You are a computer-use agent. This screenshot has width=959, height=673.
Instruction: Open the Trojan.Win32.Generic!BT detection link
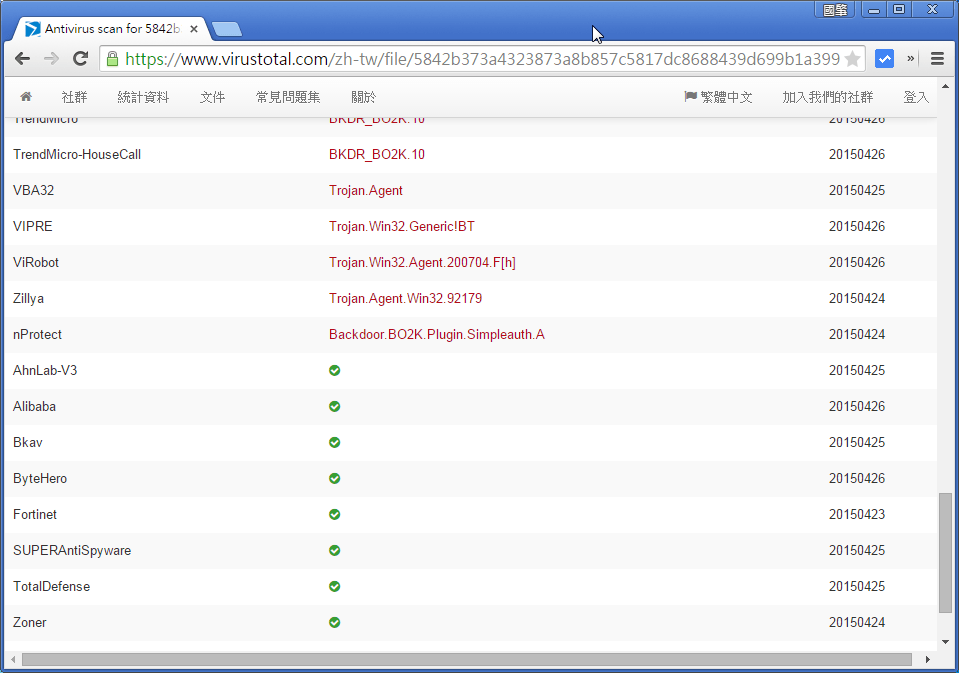pyautogui.click(x=401, y=226)
